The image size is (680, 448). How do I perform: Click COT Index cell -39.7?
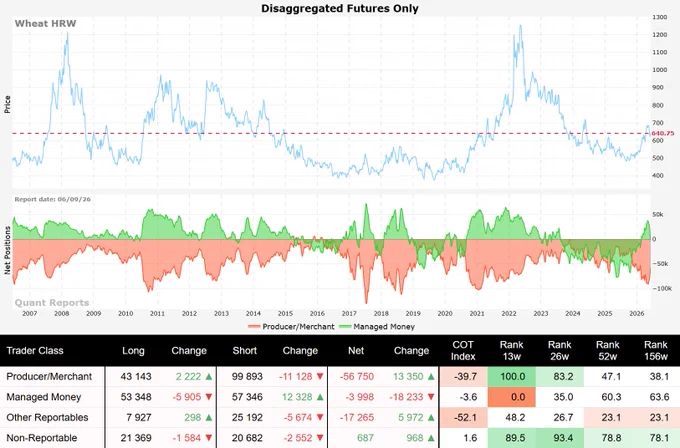click(x=463, y=376)
